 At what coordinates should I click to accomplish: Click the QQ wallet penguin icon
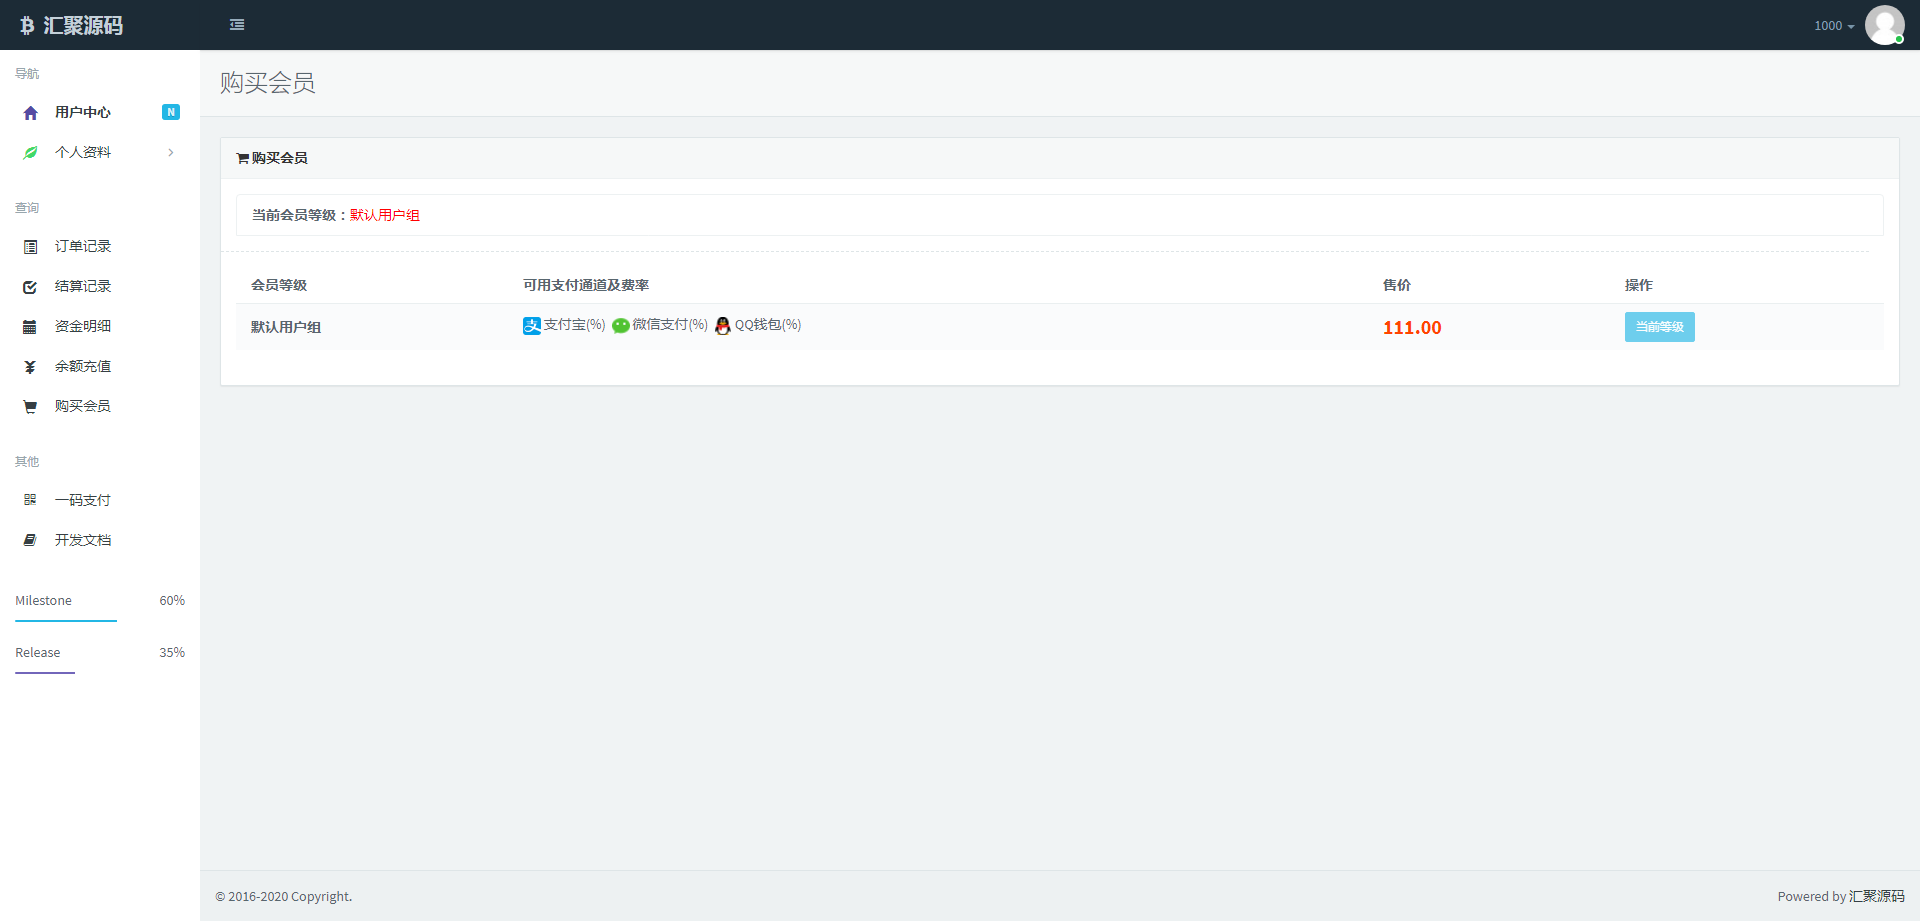(723, 326)
